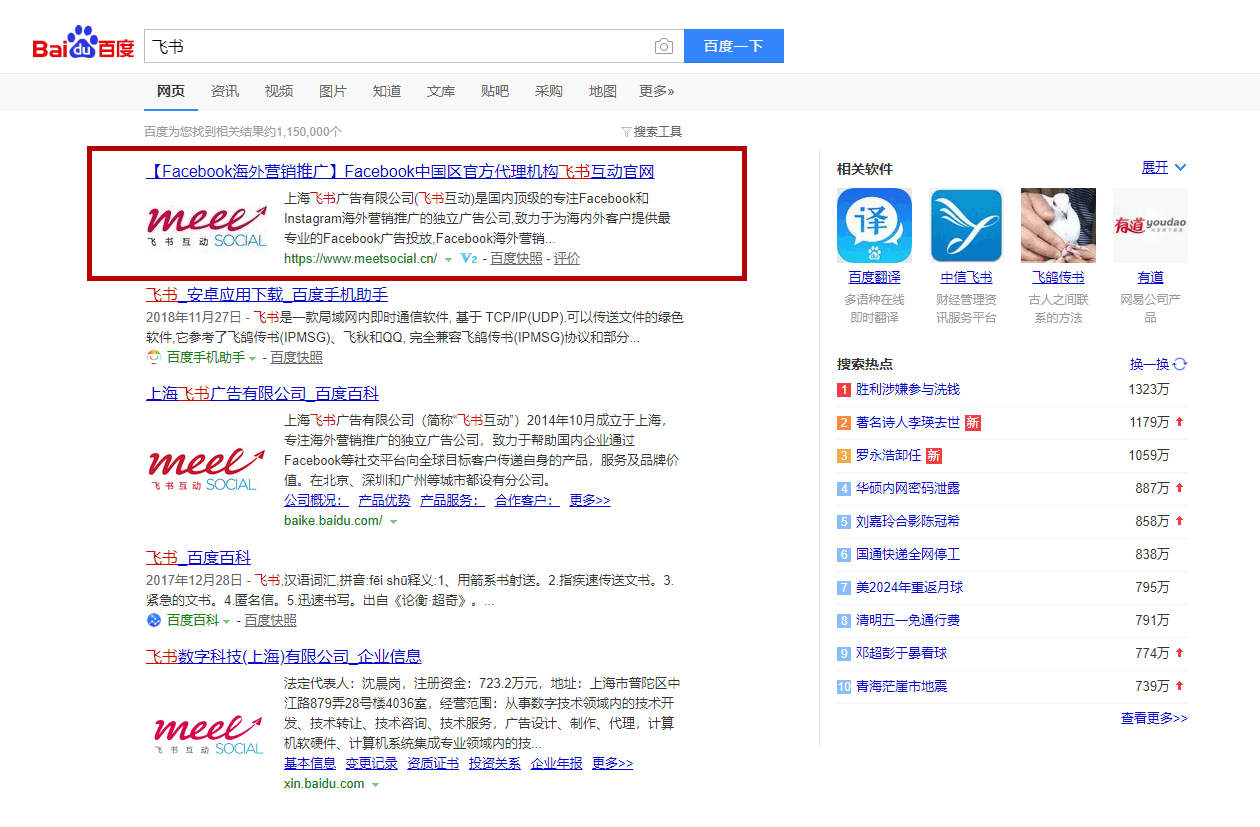Image resolution: width=1260 pixels, height=827 pixels.
Task: Open https://www.meetsocial.cn/ URL link
Action: tap(360, 258)
